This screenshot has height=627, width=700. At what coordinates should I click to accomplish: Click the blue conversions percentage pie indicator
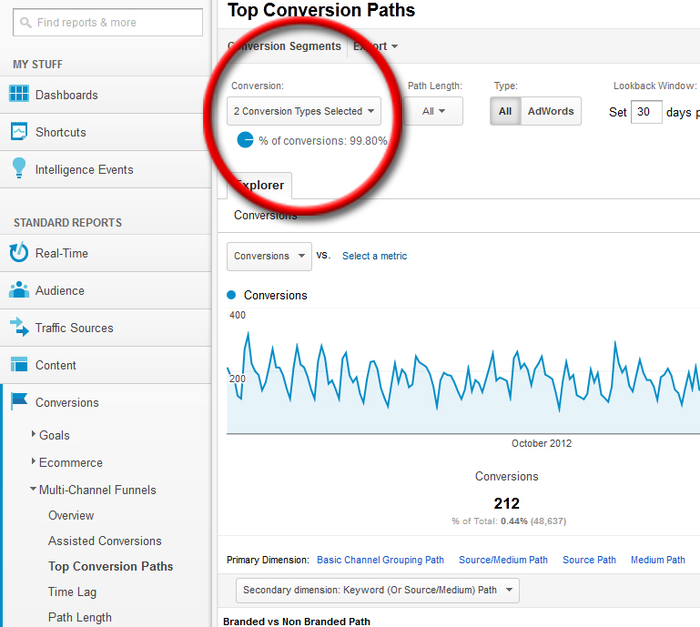pyautogui.click(x=246, y=140)
